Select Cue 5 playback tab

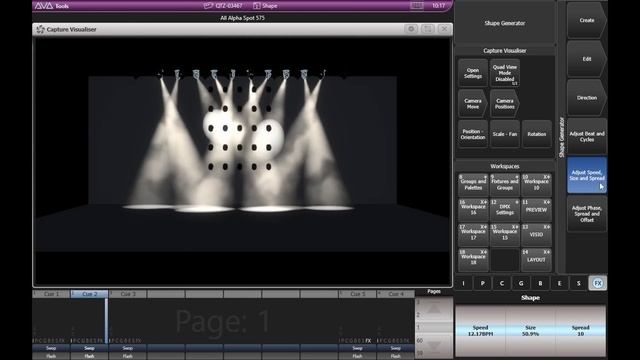358,294
